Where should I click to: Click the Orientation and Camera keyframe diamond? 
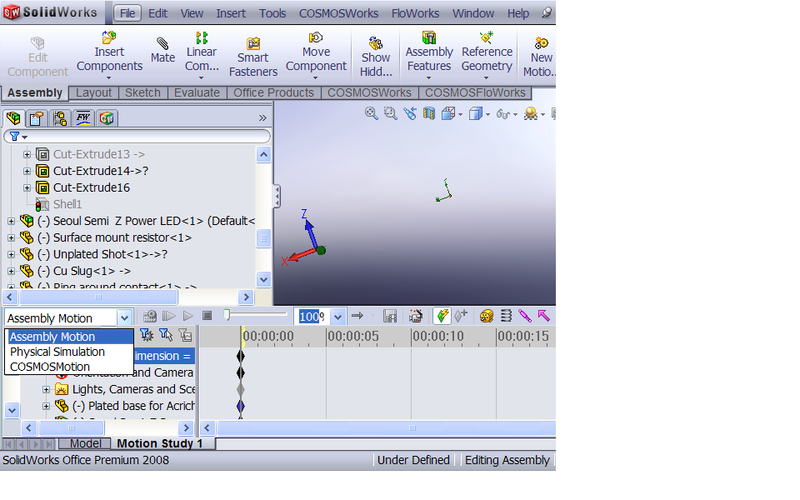[241, 373]
